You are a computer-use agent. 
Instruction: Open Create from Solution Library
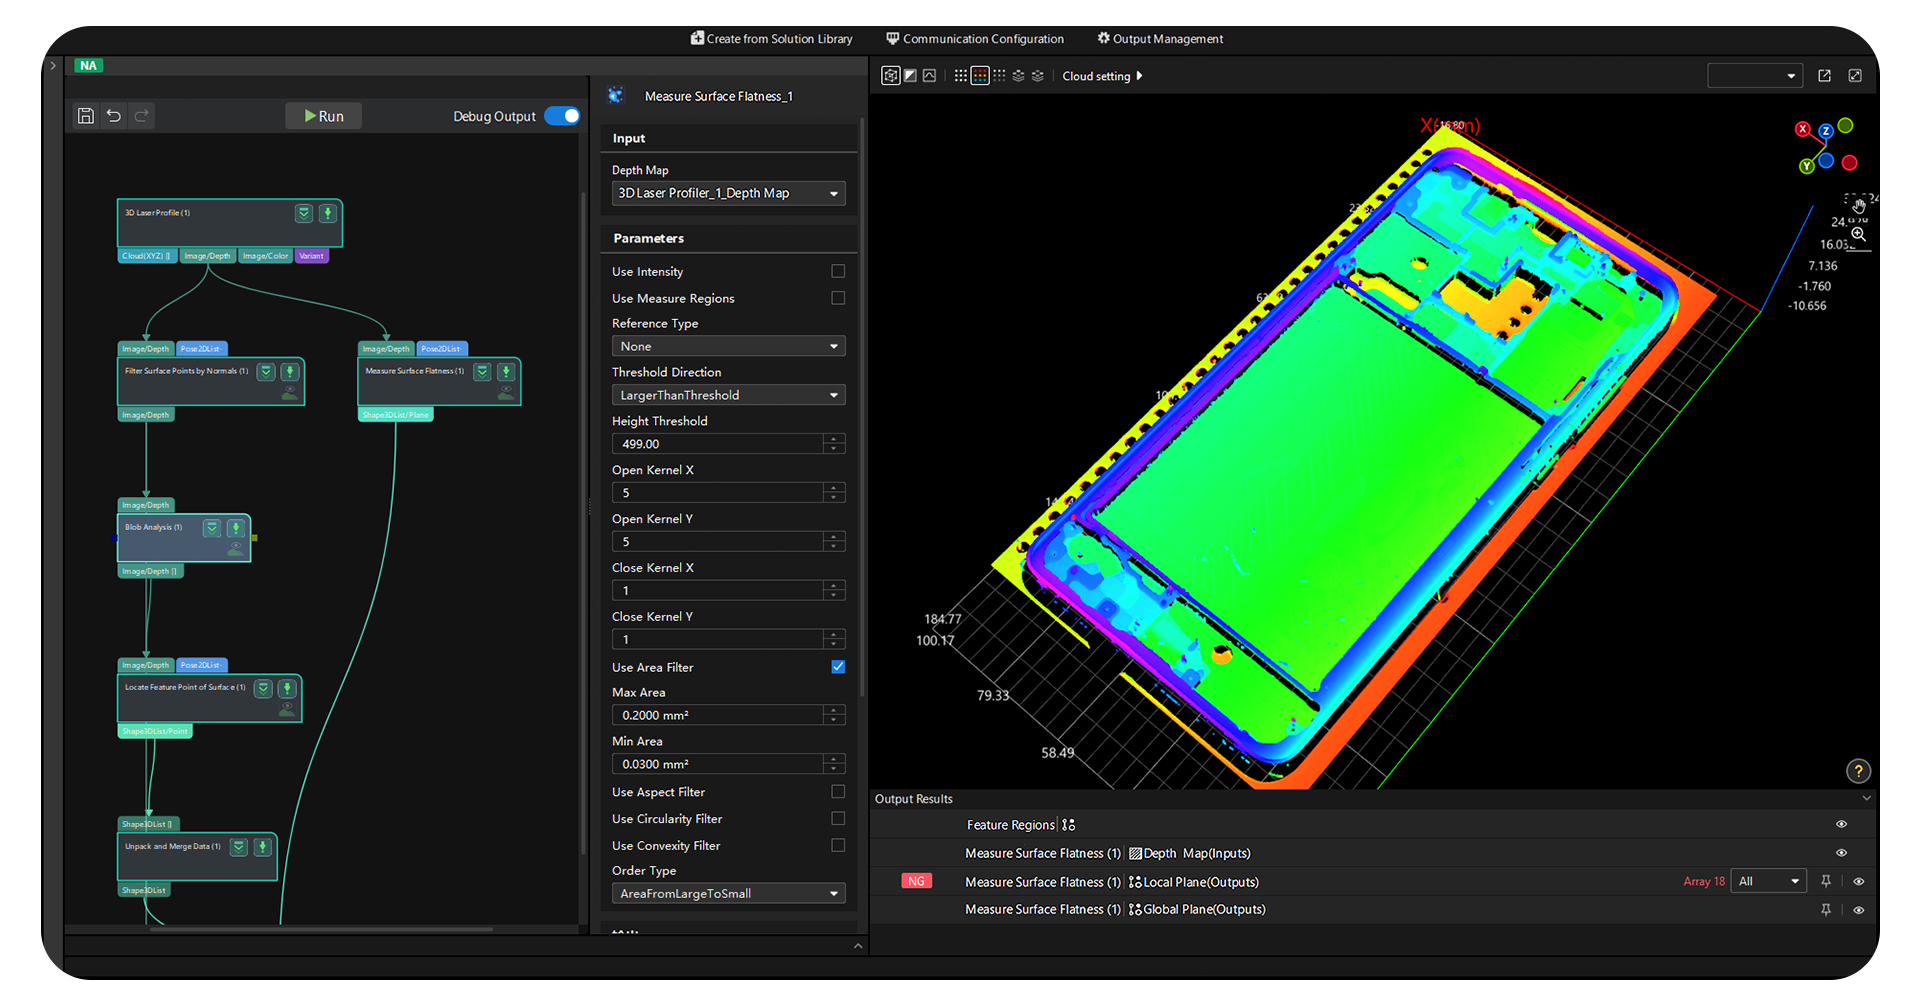pos(771,38)
